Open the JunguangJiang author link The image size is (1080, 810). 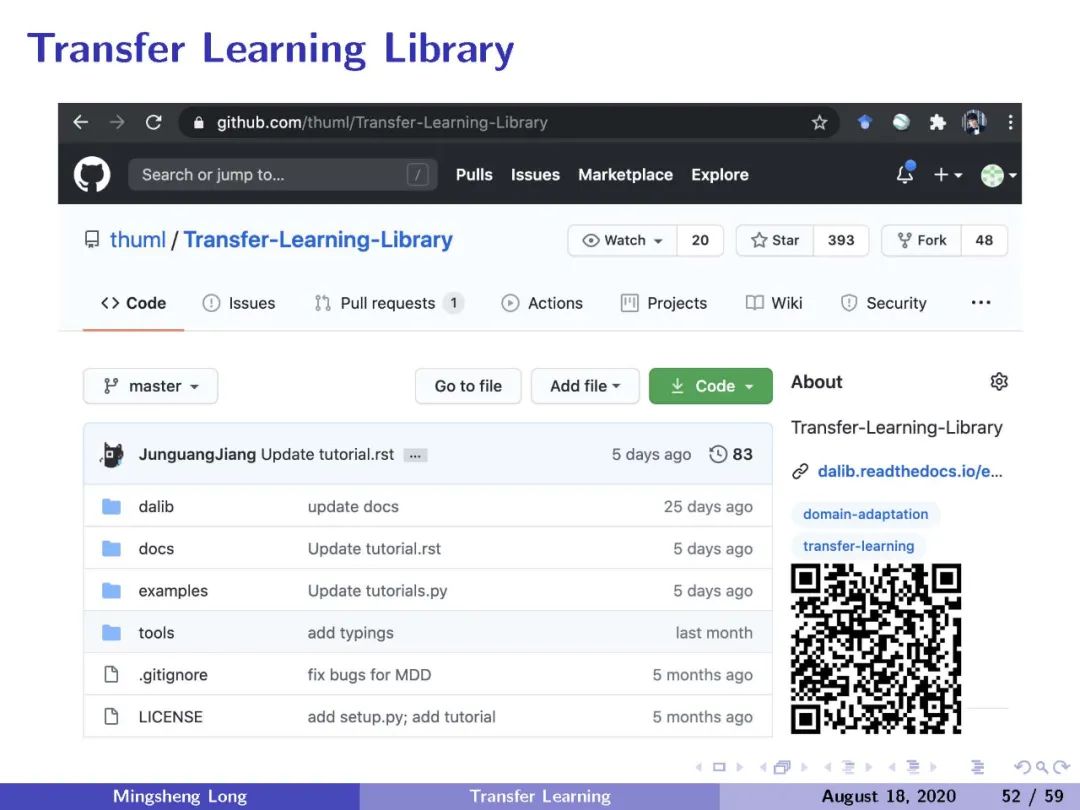click(197, 455)
